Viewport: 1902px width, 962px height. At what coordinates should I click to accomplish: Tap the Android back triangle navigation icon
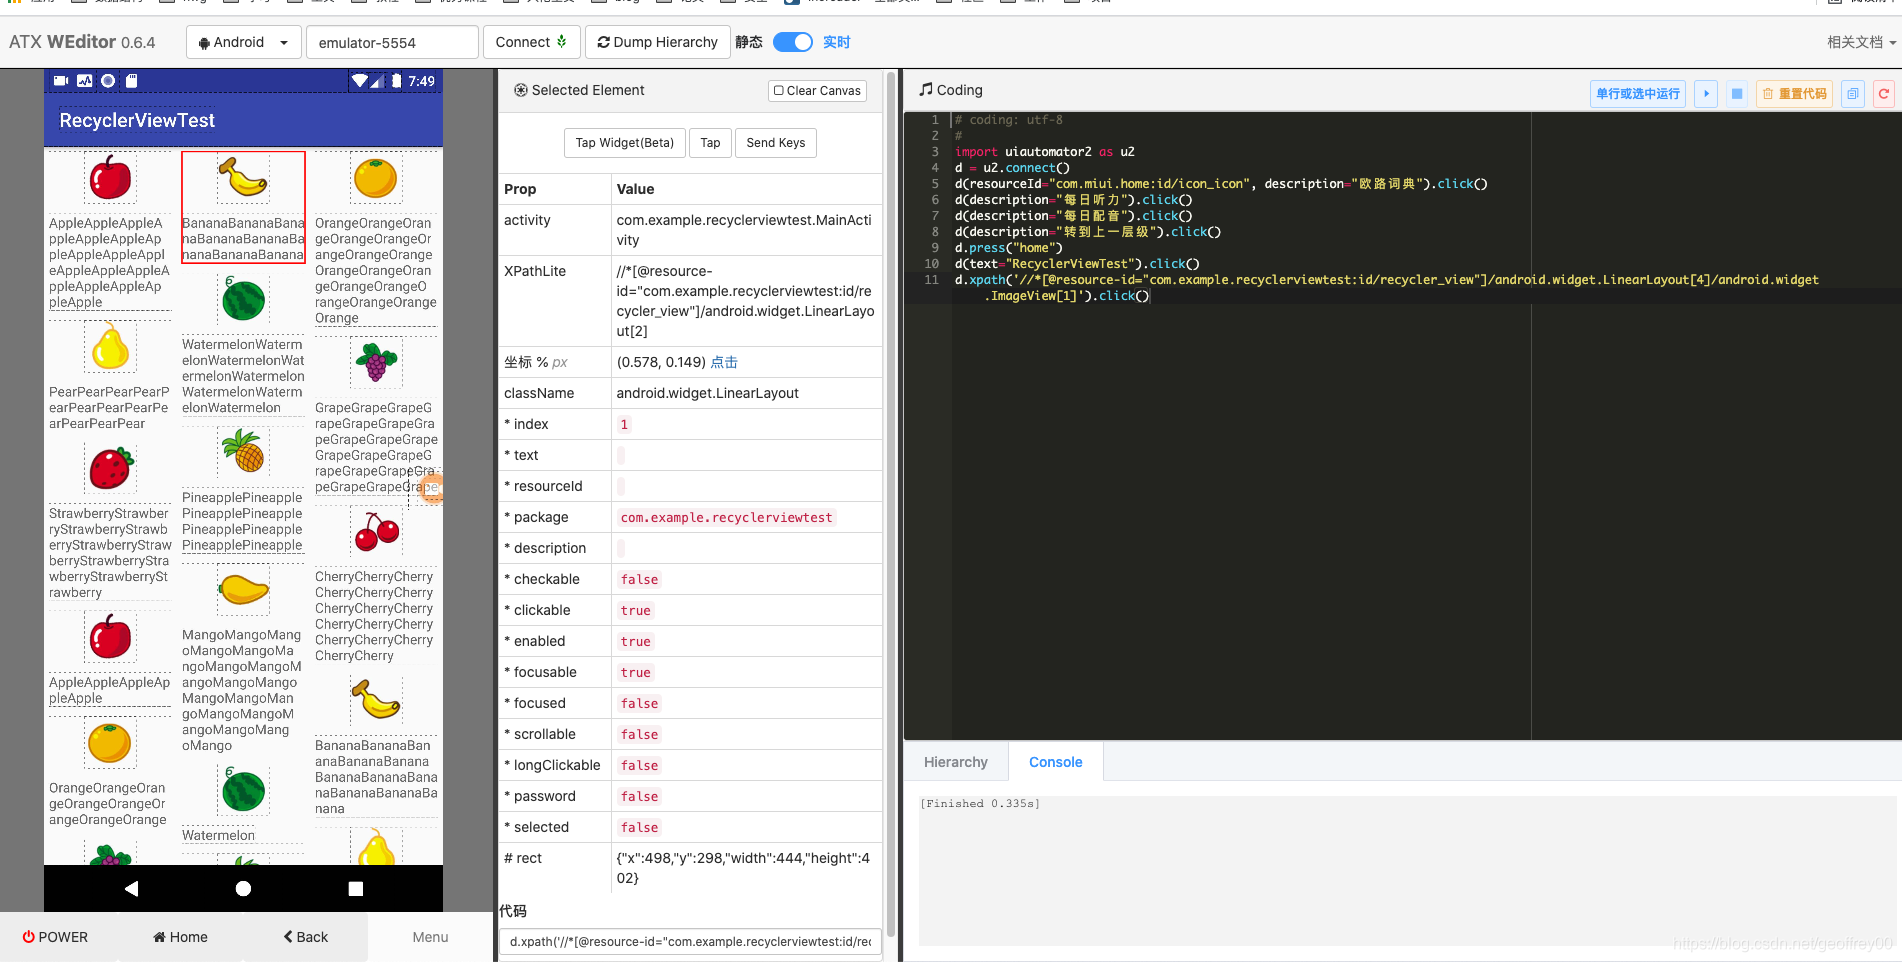point(131,888)
